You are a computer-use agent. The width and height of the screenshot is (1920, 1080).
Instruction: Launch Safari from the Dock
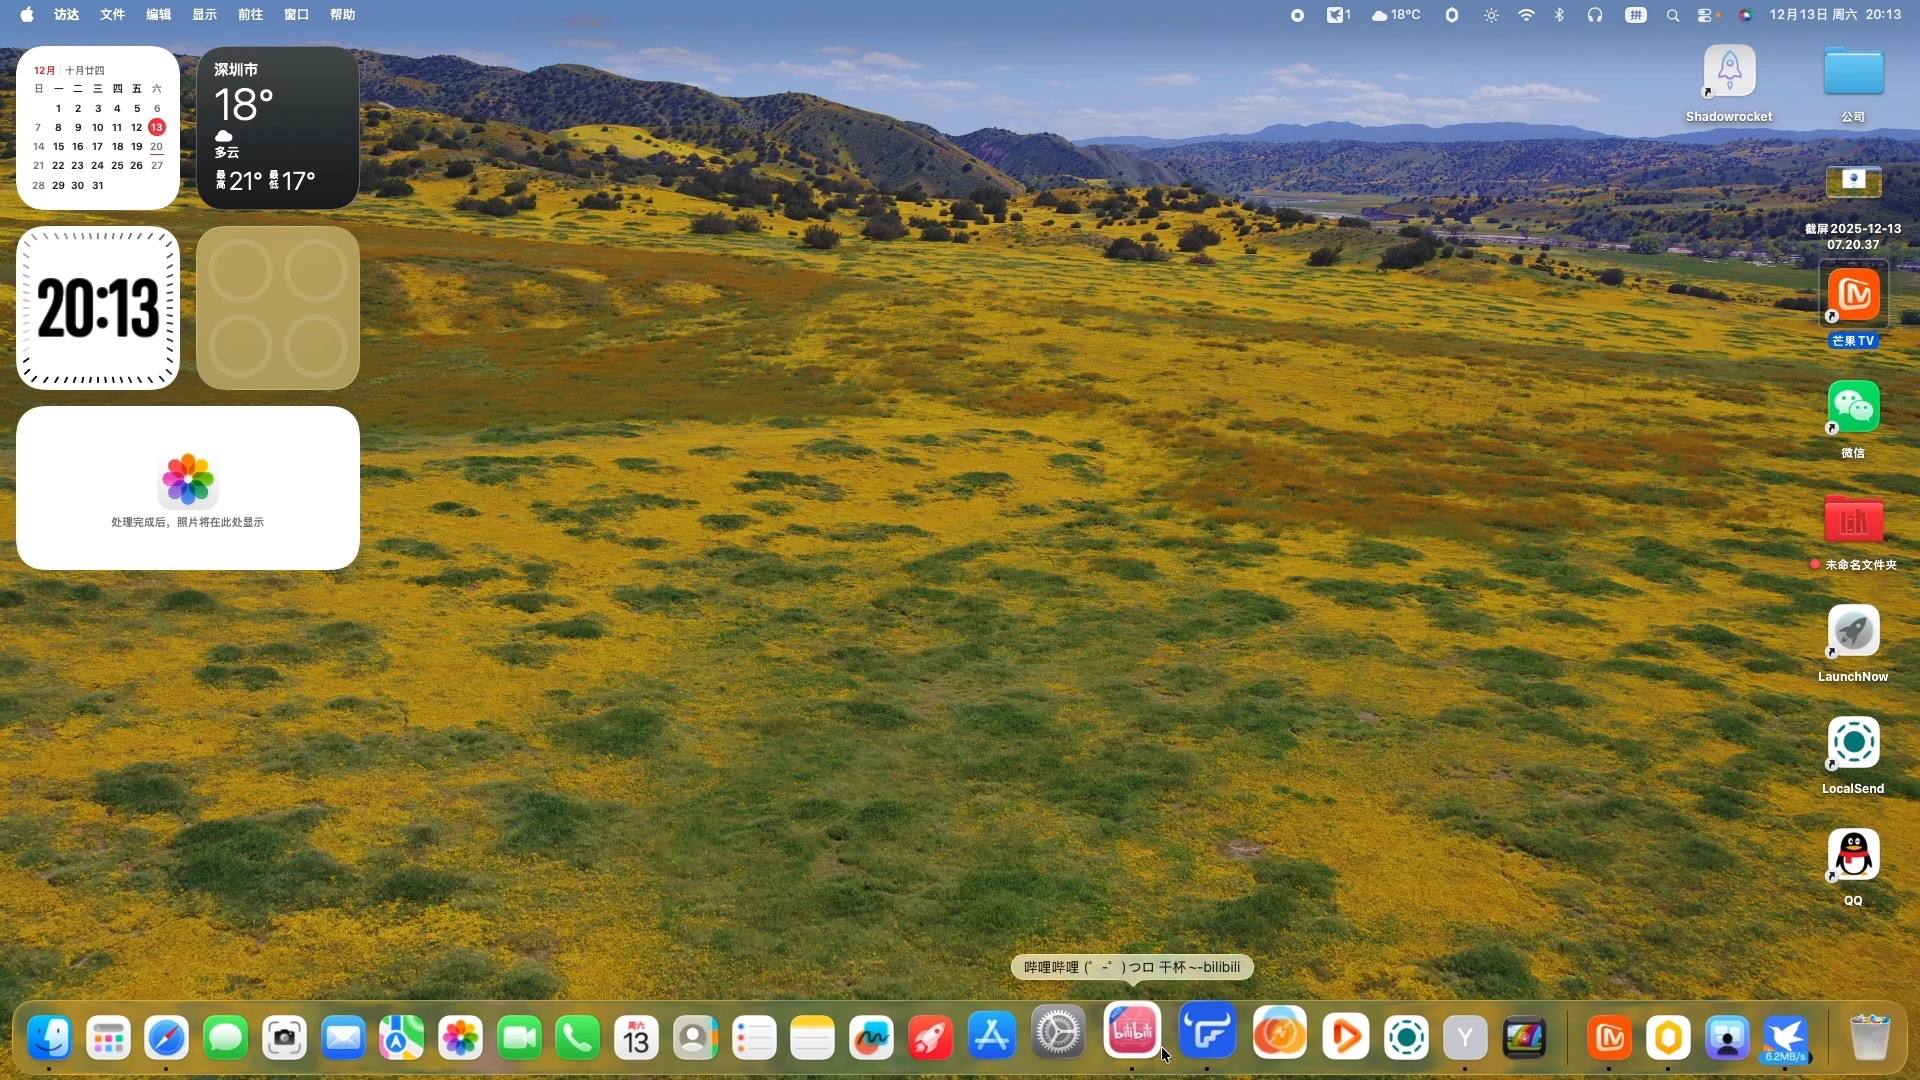pyautogui.click(x=166, y=1038)
